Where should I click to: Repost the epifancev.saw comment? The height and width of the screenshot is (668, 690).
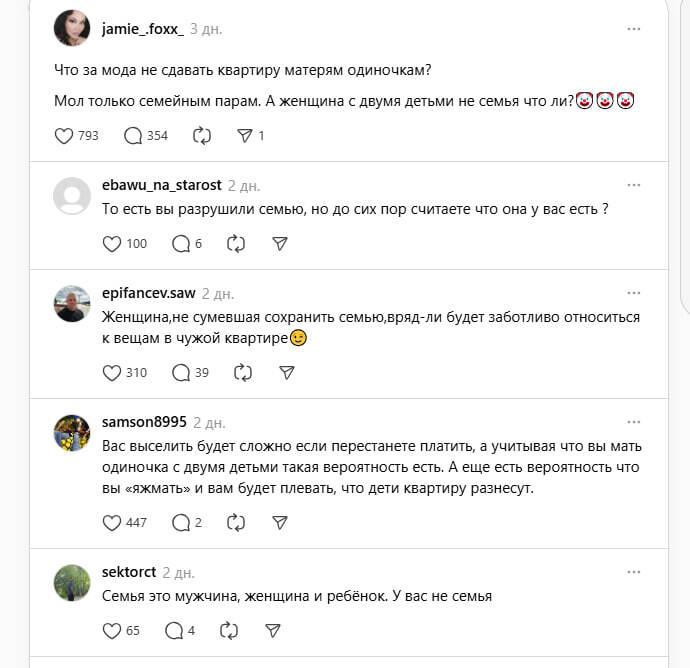[x=242, y=372]
